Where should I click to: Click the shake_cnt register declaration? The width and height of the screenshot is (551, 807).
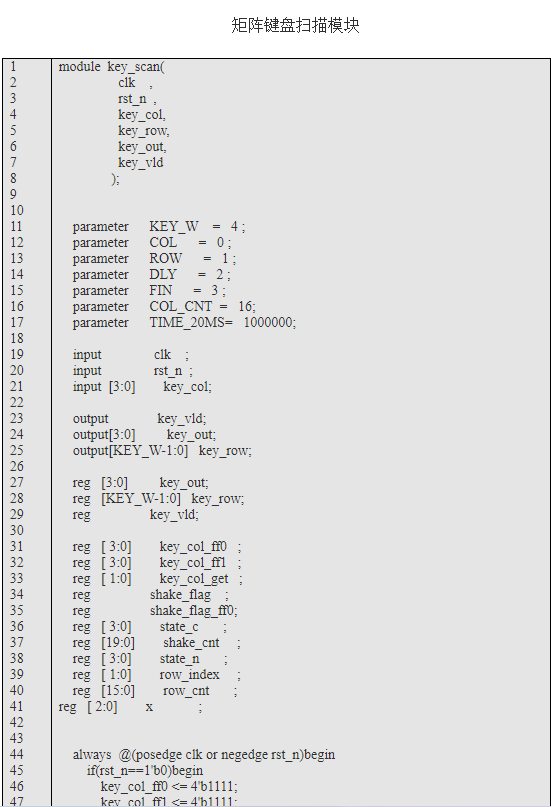tap(156, 642)
